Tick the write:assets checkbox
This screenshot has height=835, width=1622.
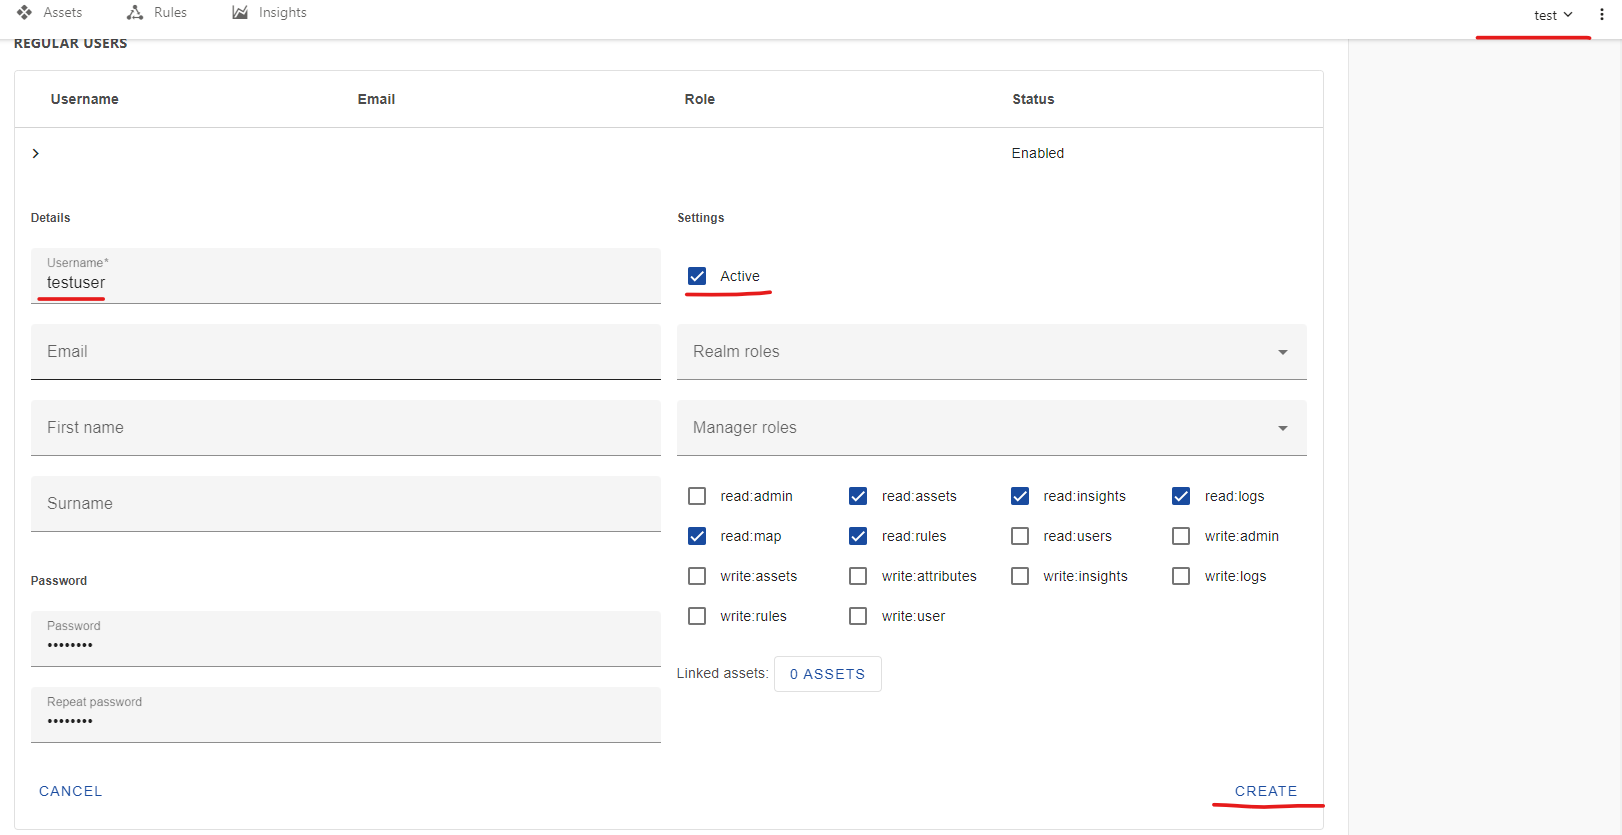[697, 576]
